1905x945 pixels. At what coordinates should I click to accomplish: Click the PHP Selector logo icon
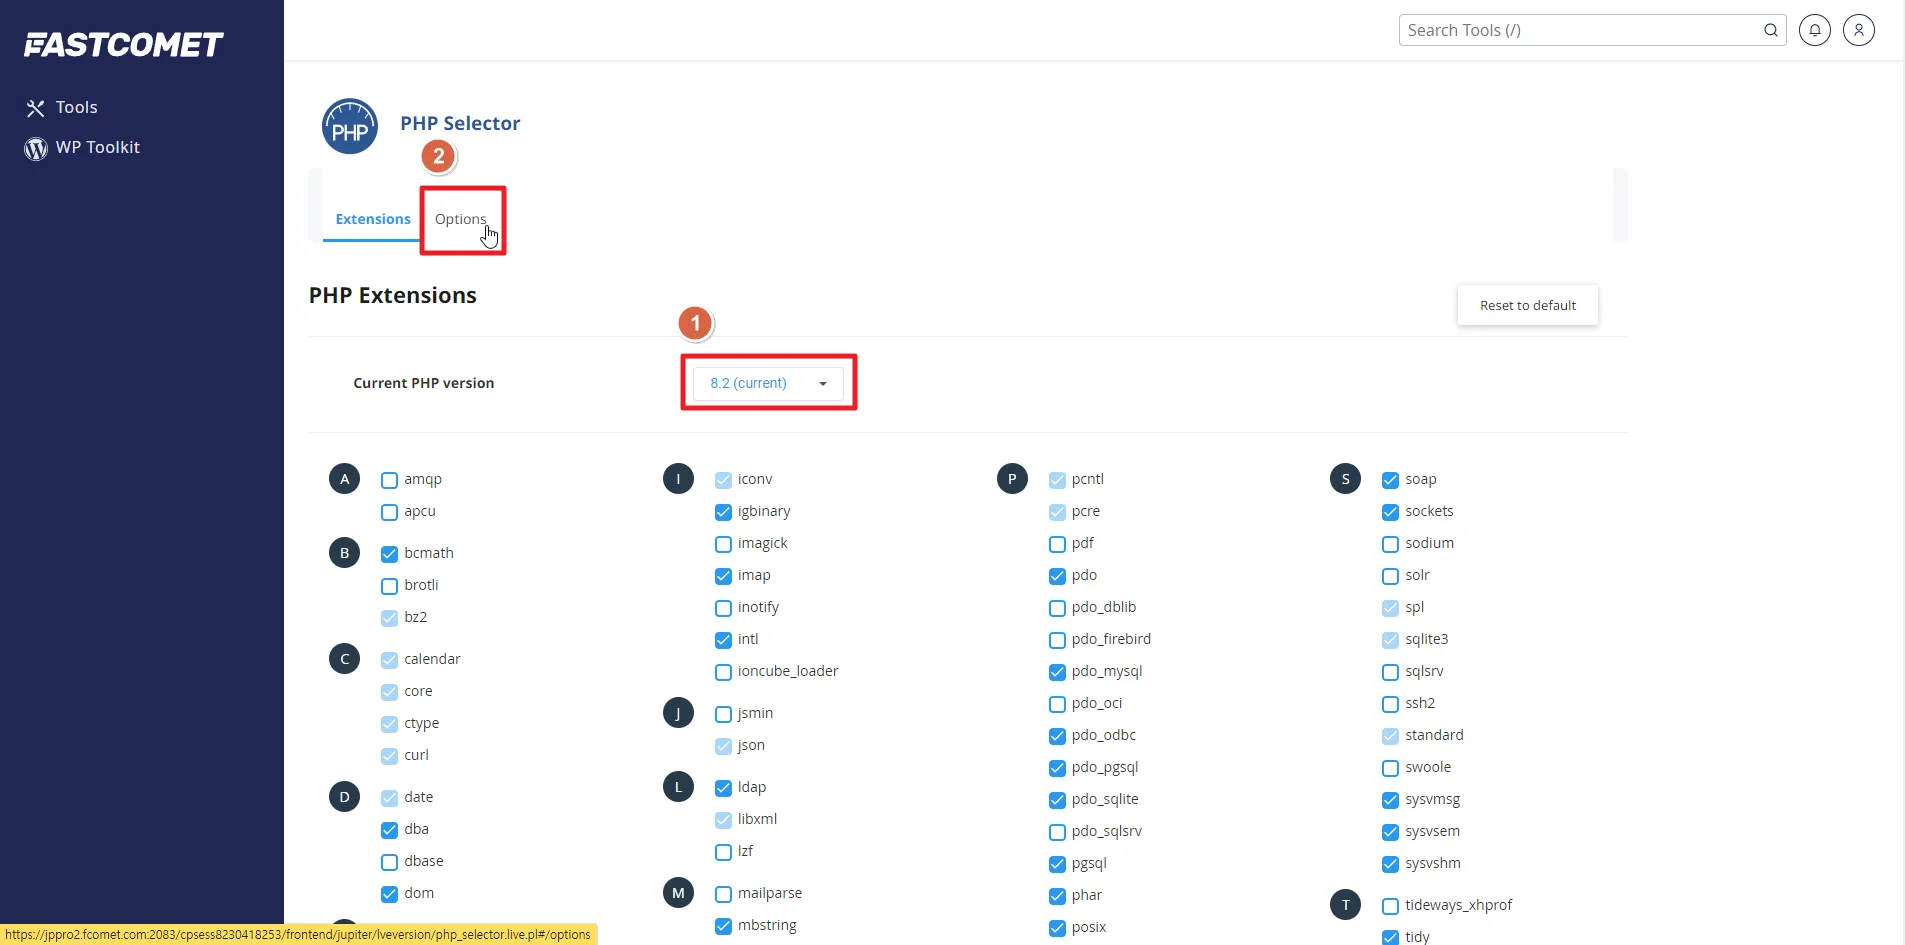click(x=350, y=127)
